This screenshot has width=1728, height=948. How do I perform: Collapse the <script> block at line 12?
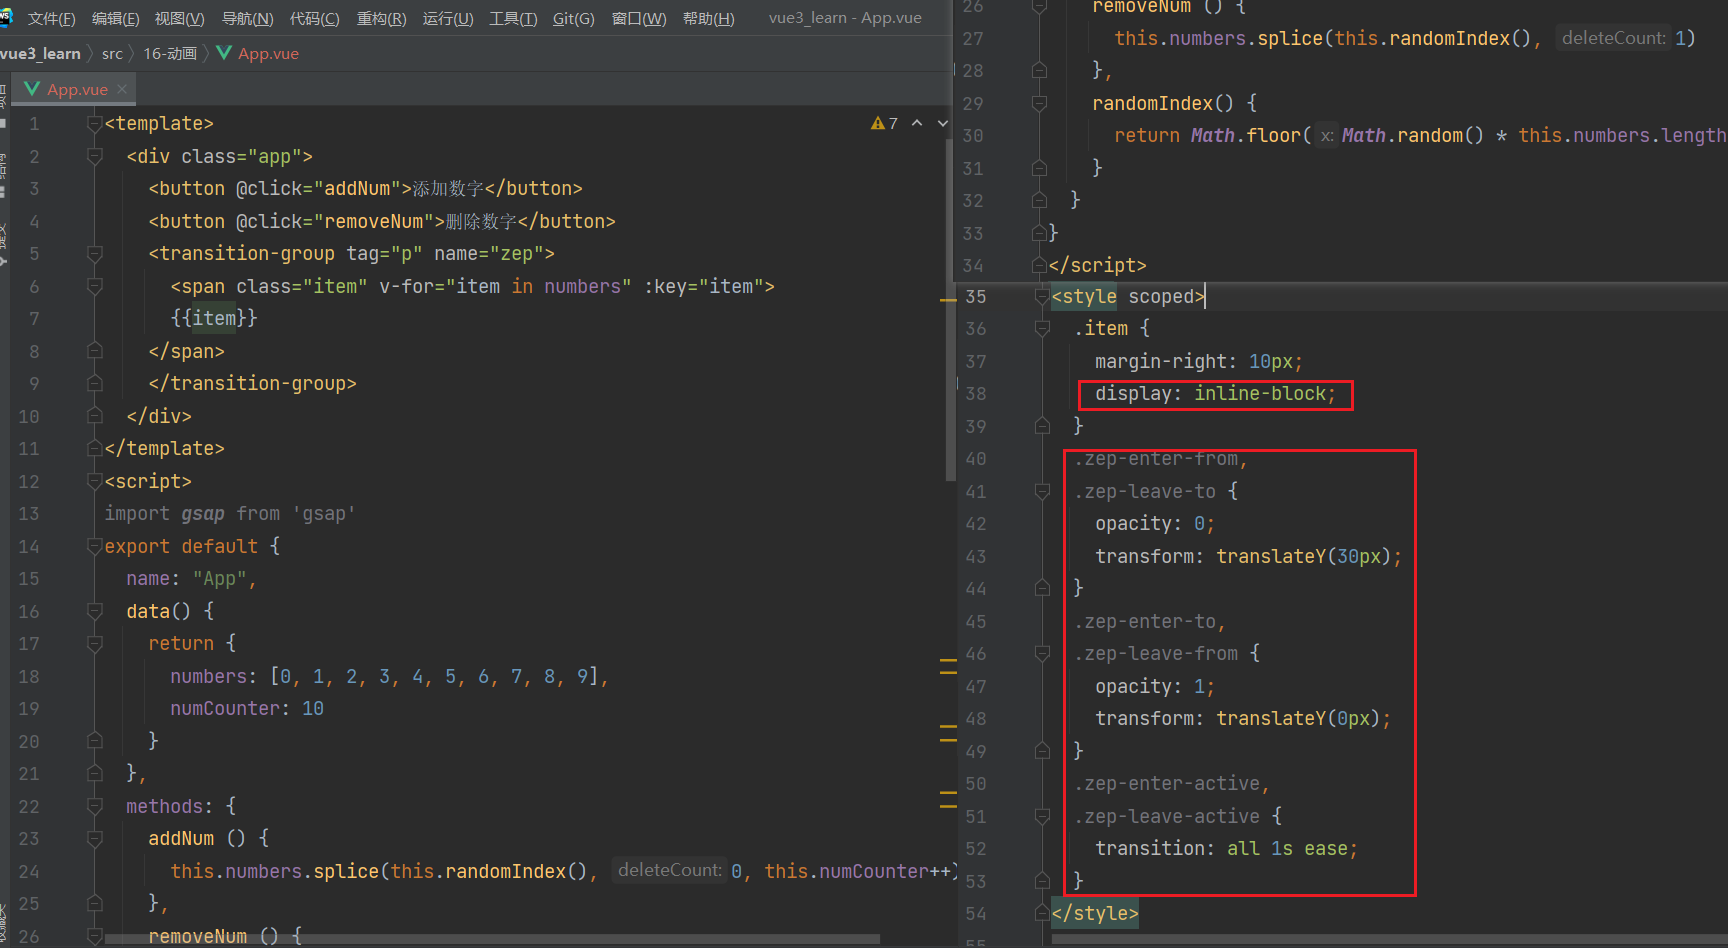[x=94, y=481]
